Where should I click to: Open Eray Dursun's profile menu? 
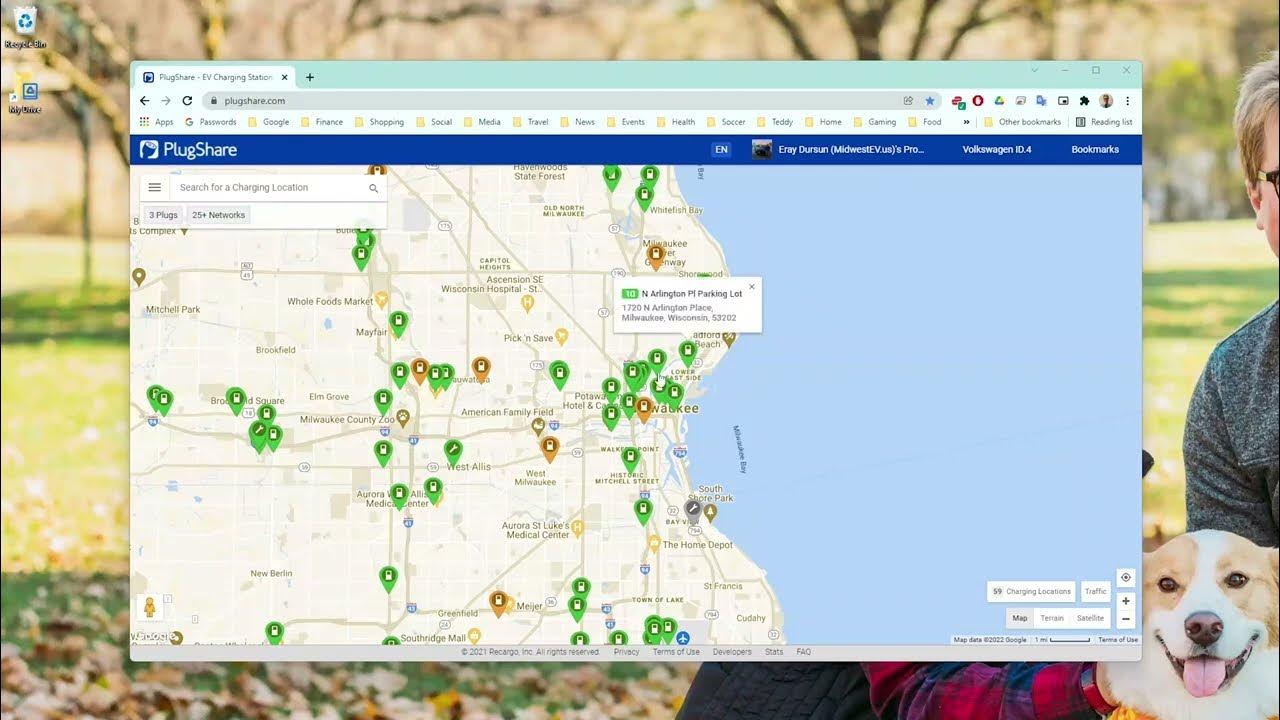(839, 149)
